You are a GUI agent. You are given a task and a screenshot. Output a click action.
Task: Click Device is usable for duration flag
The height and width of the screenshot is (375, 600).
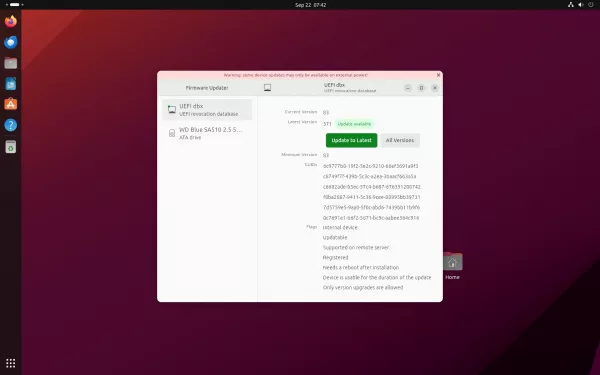pos(377,277)
